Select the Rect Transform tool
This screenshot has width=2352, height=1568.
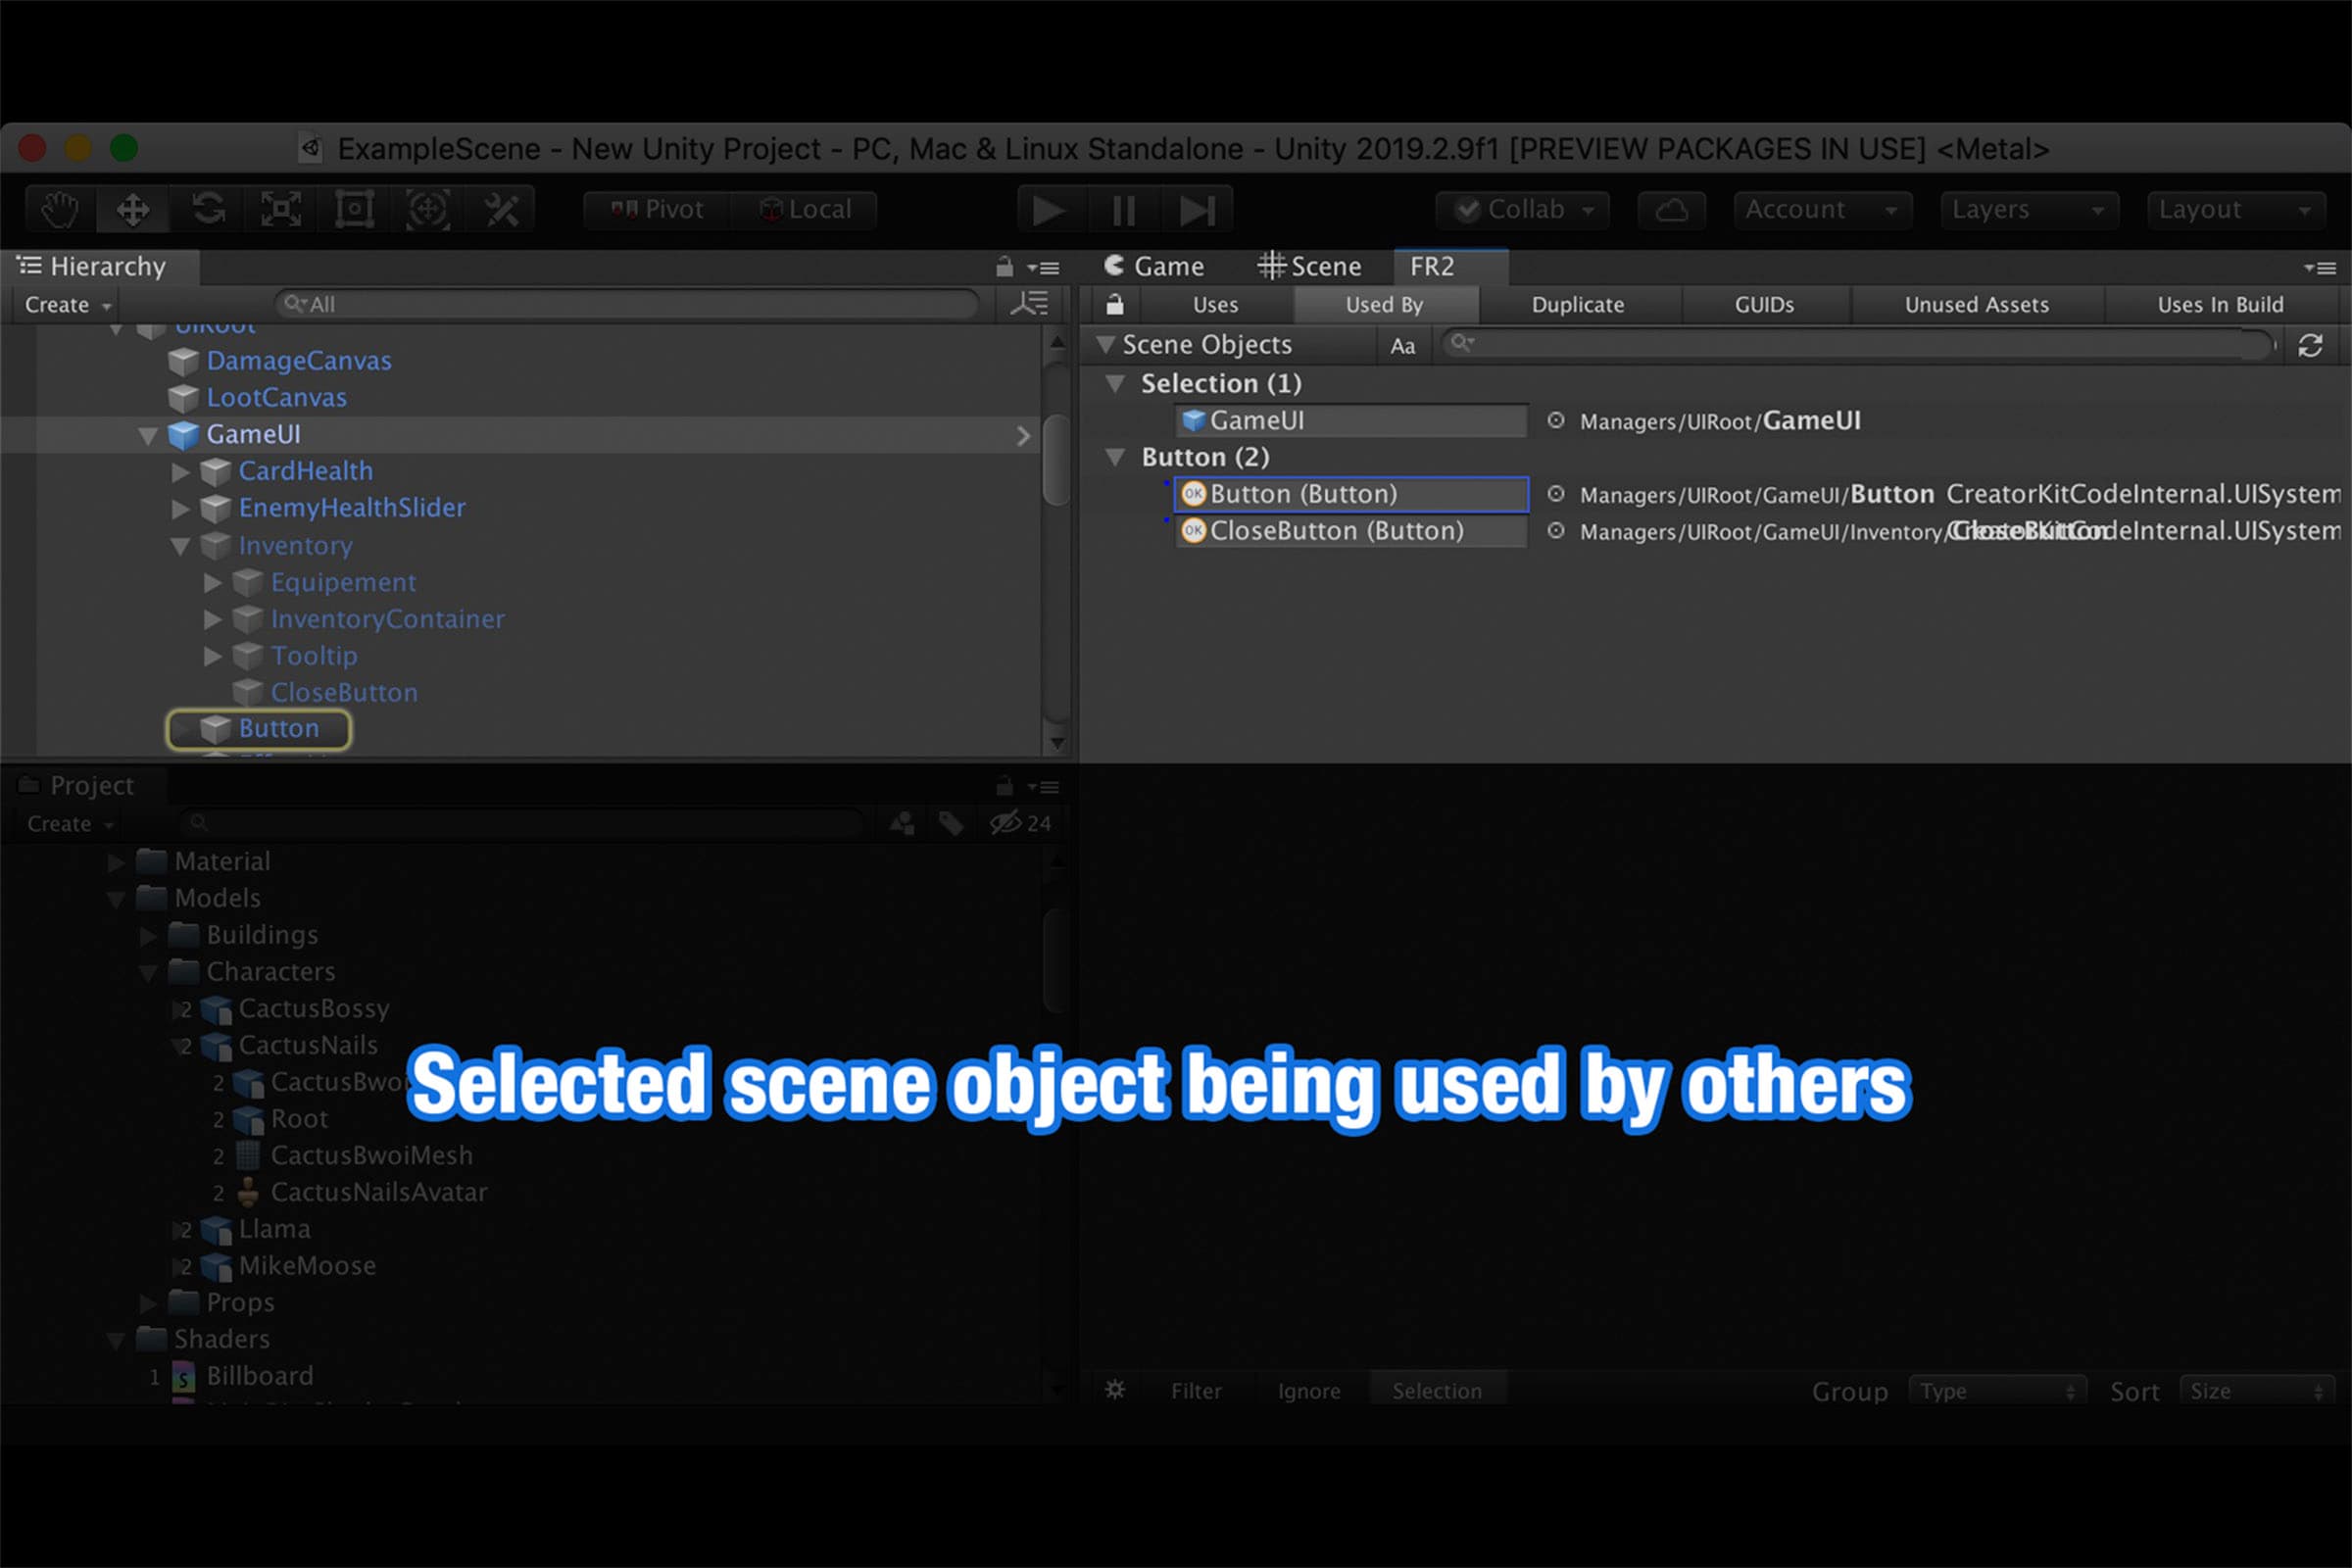coord(355,210)
